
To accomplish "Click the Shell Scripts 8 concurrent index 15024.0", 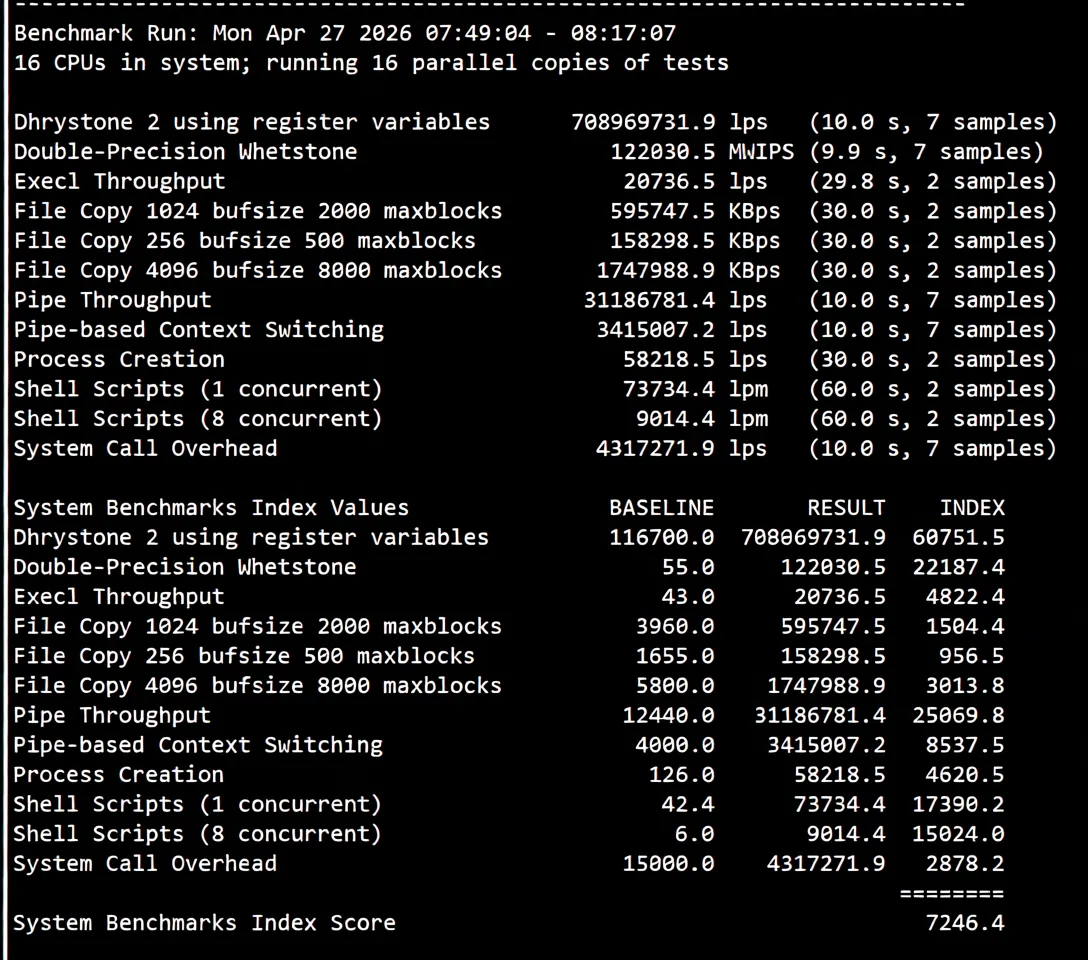I will point(959,834).
